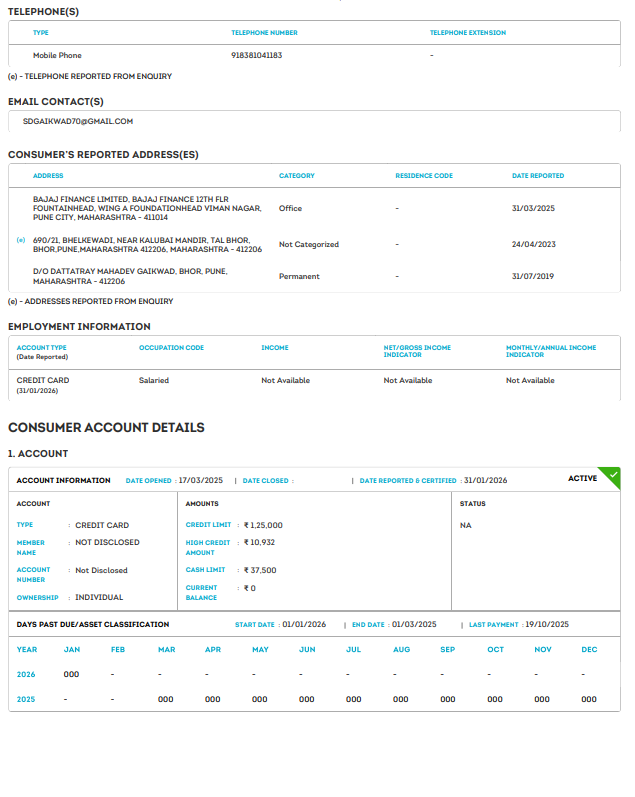
Task: Click the 'NA' status value
Action: pyautogui.click(x=466, y=525)
